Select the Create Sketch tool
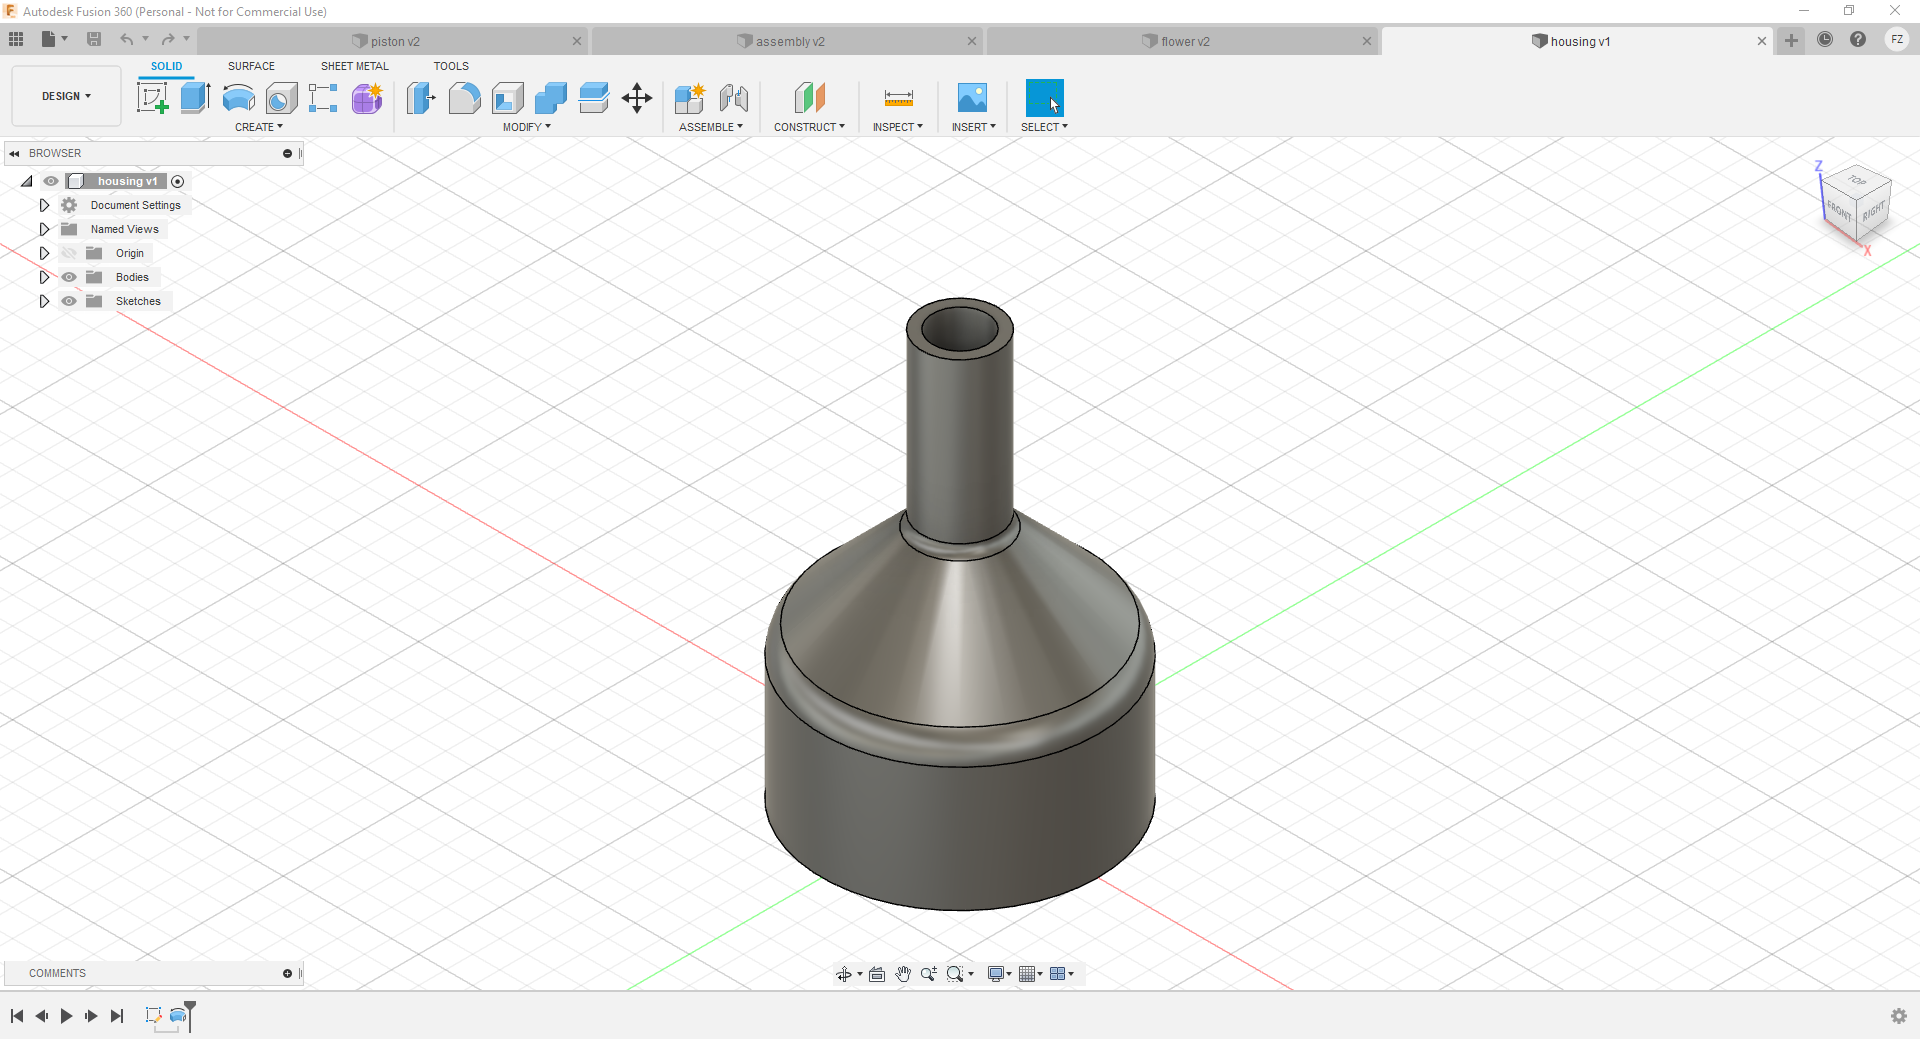Viewport: 1920px width, 1039px height. click(x=152, y=98)
